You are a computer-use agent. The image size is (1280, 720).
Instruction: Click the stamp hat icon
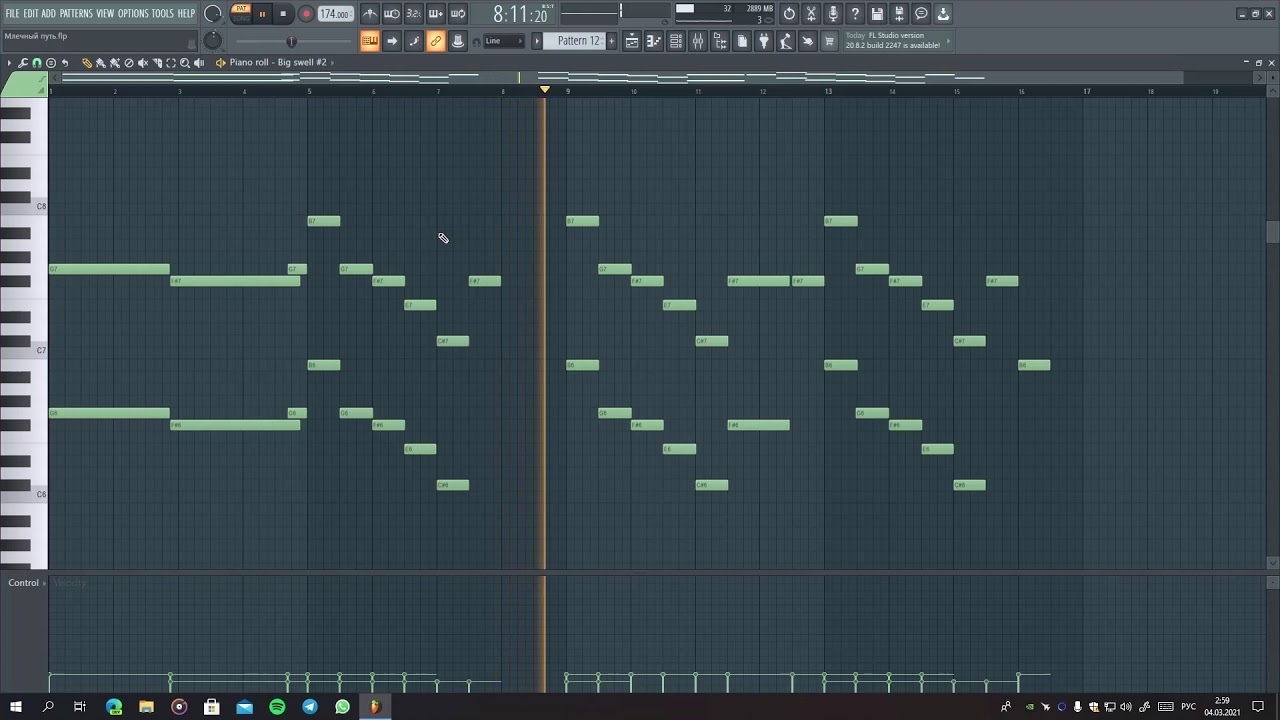(458, 41)
